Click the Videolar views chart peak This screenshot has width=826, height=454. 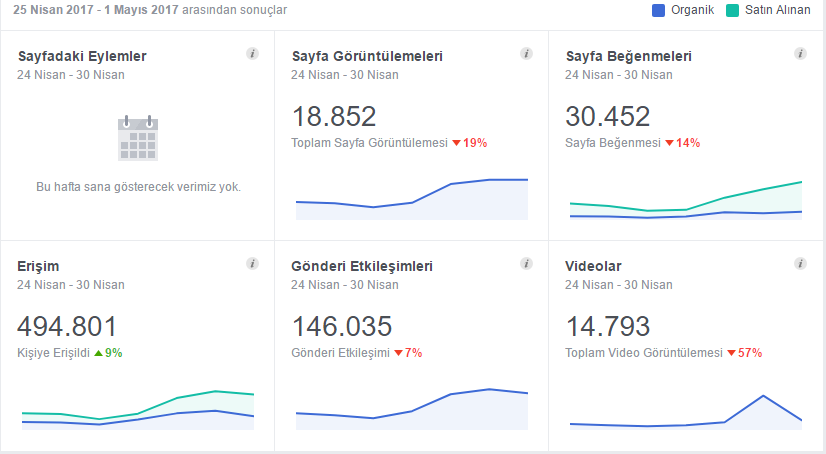tap(763, 396)
